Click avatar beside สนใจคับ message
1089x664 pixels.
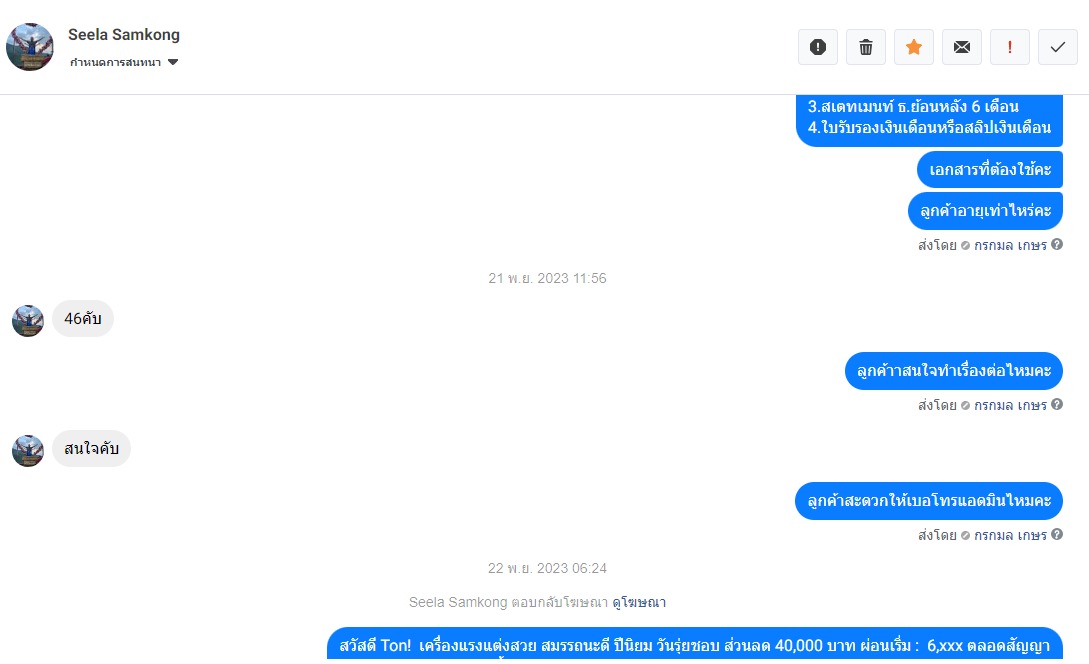point(28,451)
